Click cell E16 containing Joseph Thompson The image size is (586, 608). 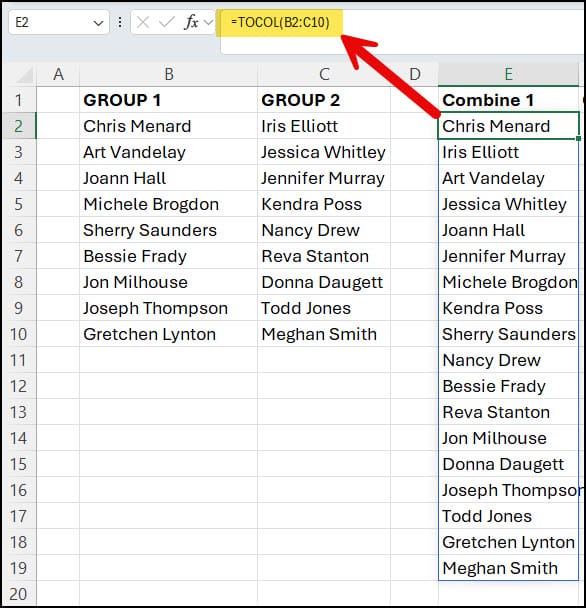pos(508,490)
